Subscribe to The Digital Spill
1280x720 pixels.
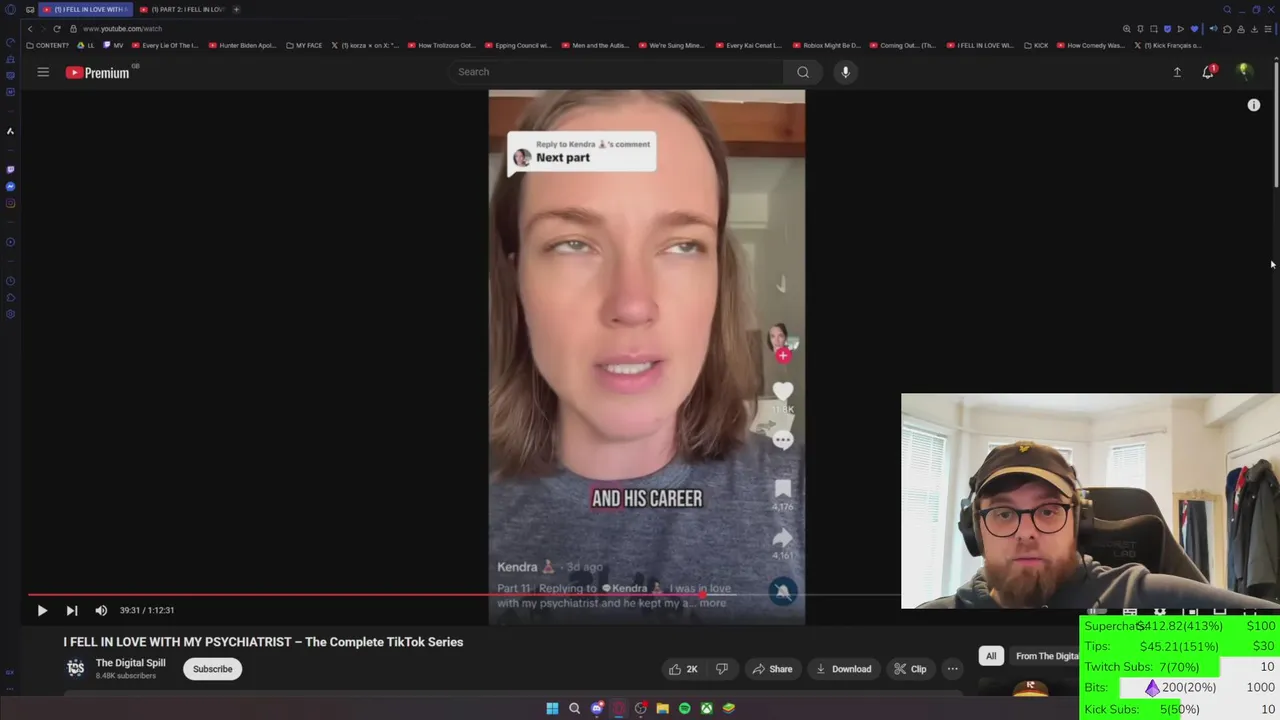click(x=212, y=669)
